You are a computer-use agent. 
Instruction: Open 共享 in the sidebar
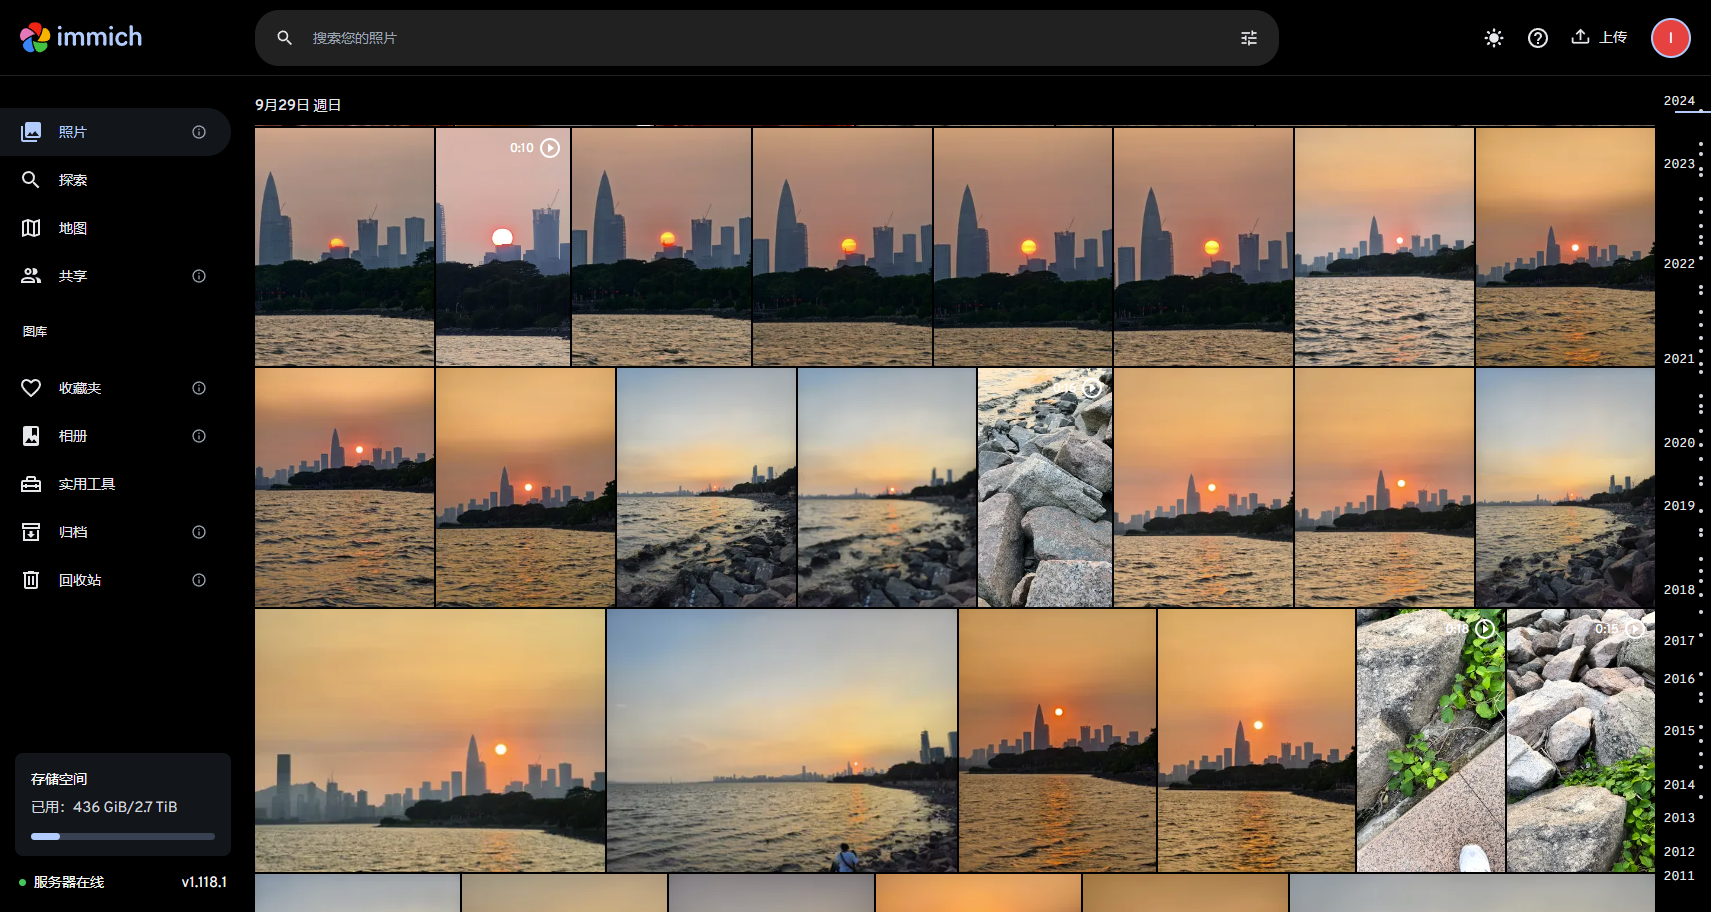click(x=115, y=276)
